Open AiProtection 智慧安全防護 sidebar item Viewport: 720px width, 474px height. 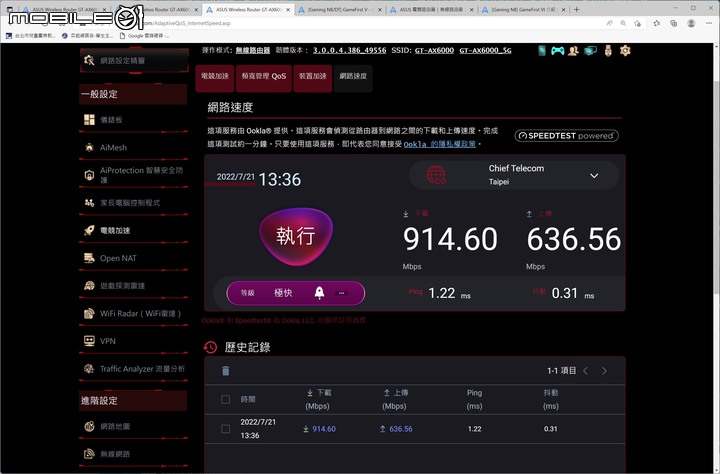(134, 175)
